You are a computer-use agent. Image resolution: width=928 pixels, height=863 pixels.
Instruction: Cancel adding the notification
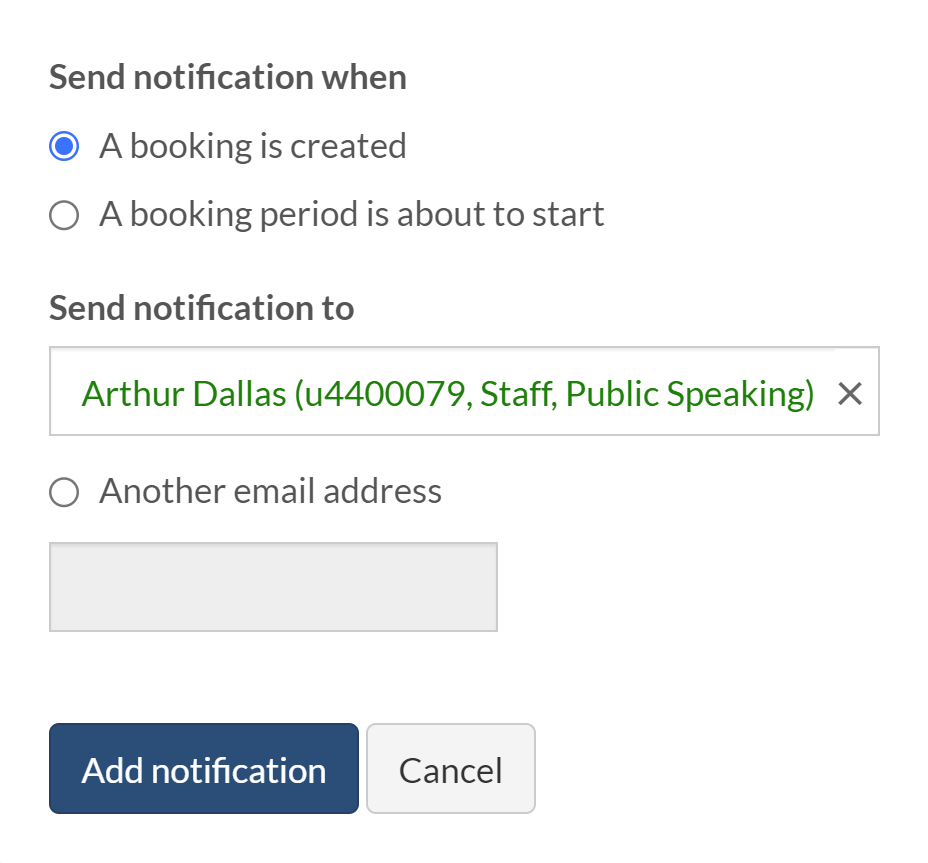tap(451, 769)
